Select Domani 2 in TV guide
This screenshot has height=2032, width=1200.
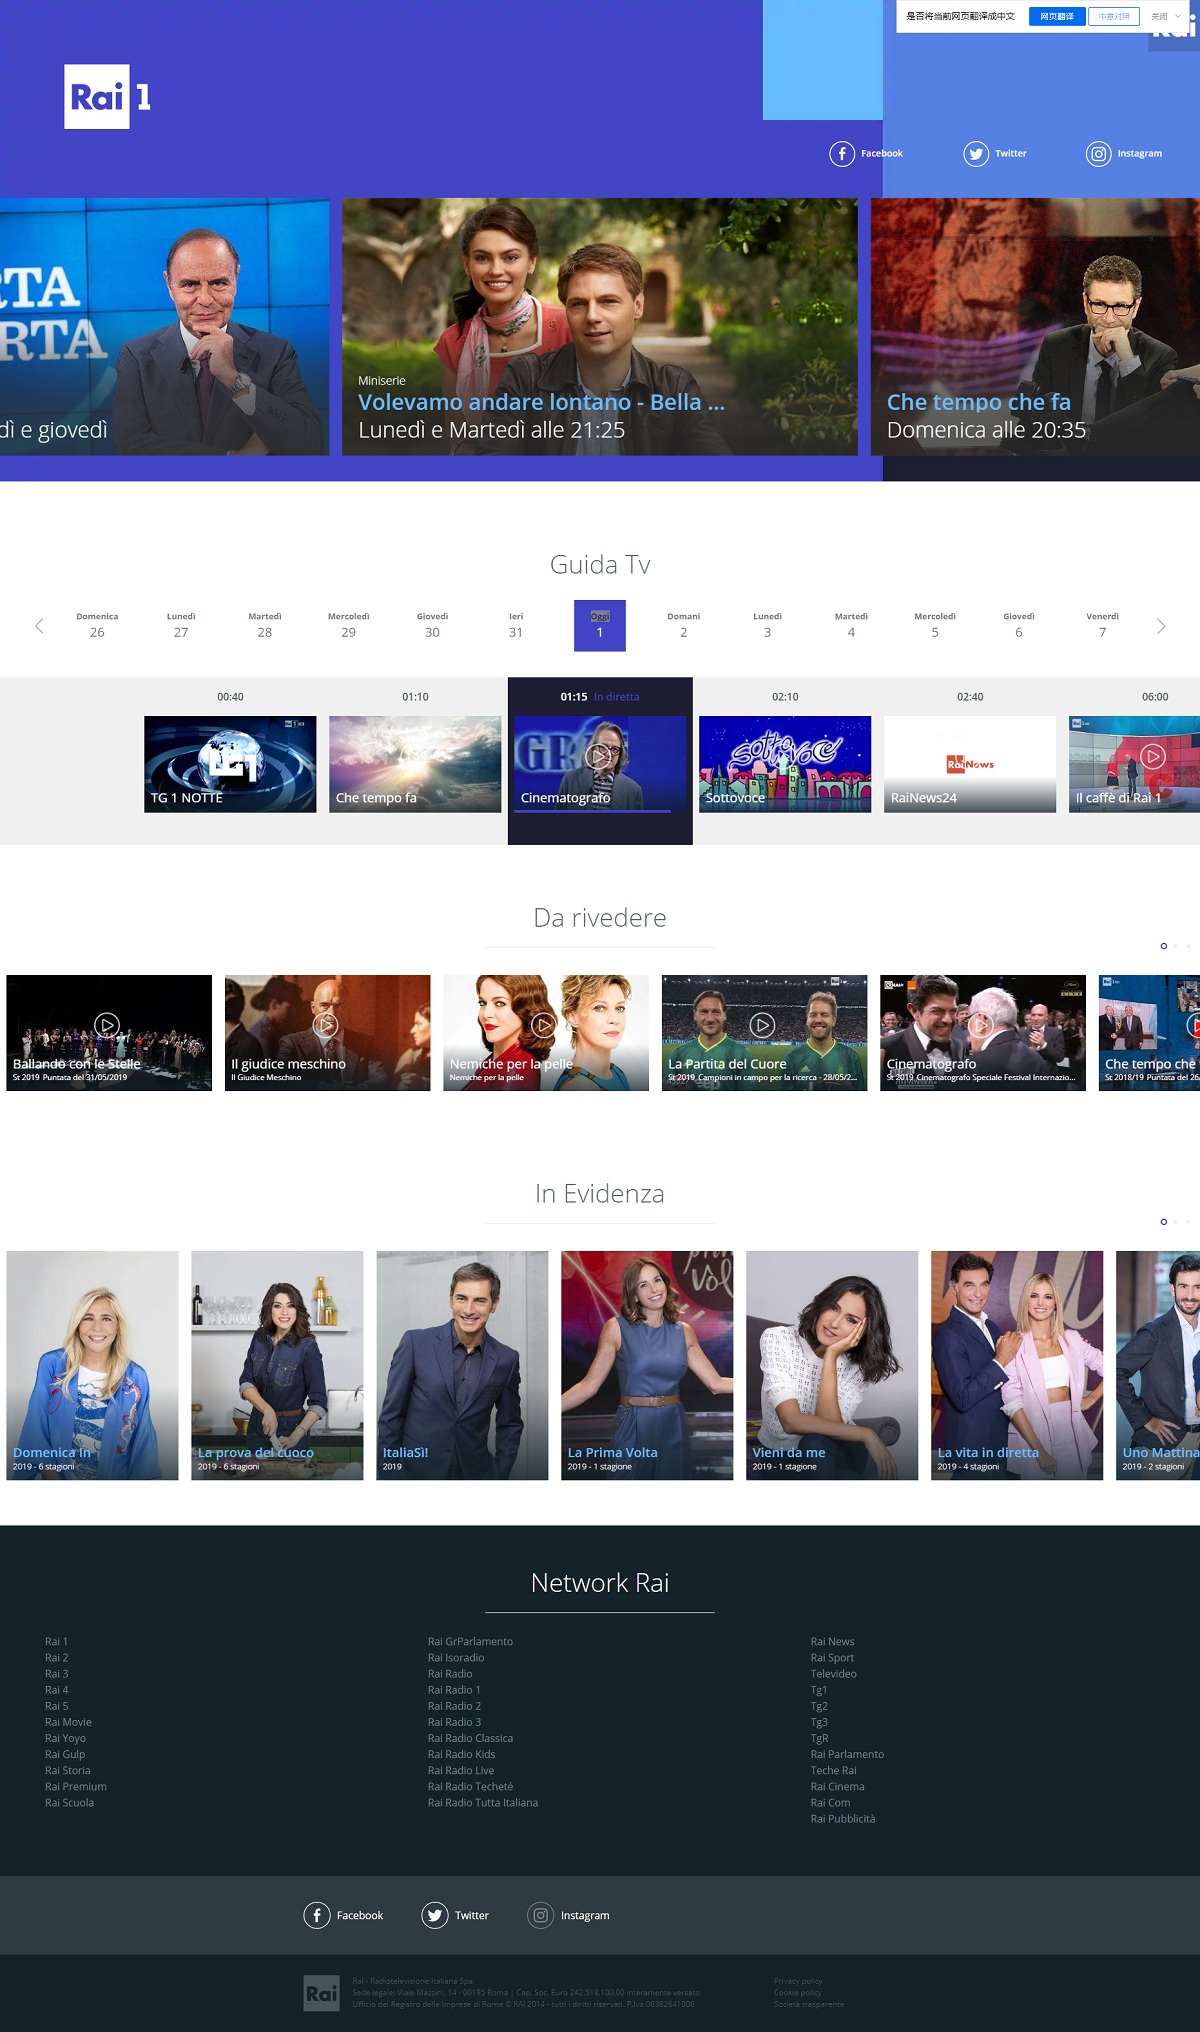pyautogui.click(x=684, y=625)
